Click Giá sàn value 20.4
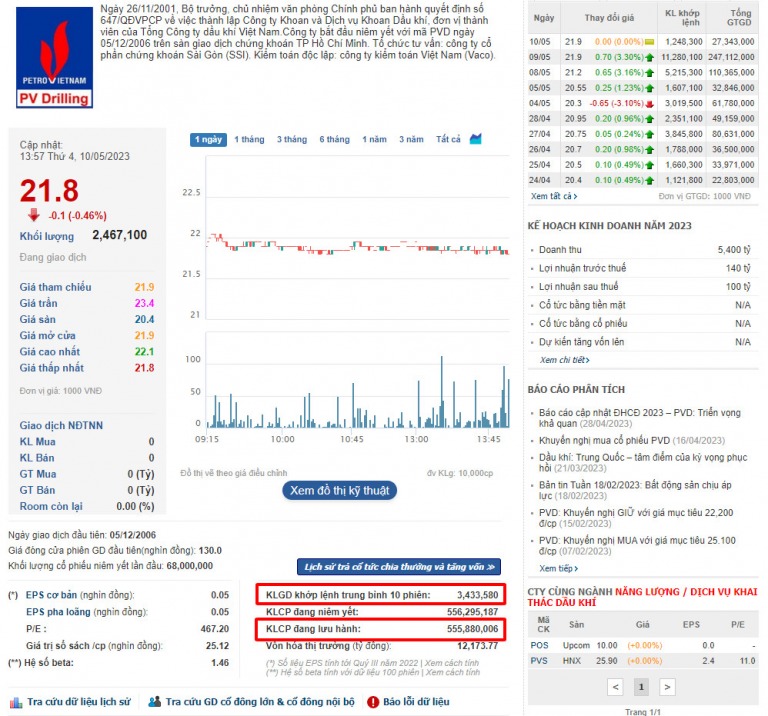 tap(144, 319)
